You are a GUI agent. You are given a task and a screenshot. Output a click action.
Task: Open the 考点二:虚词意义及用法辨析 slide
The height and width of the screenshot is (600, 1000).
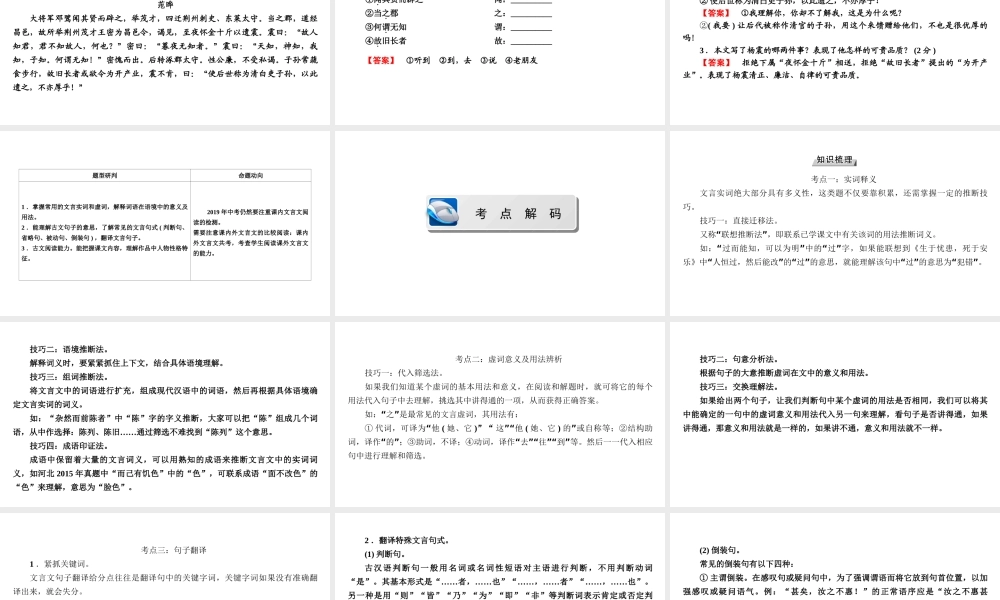coord(500,414)
